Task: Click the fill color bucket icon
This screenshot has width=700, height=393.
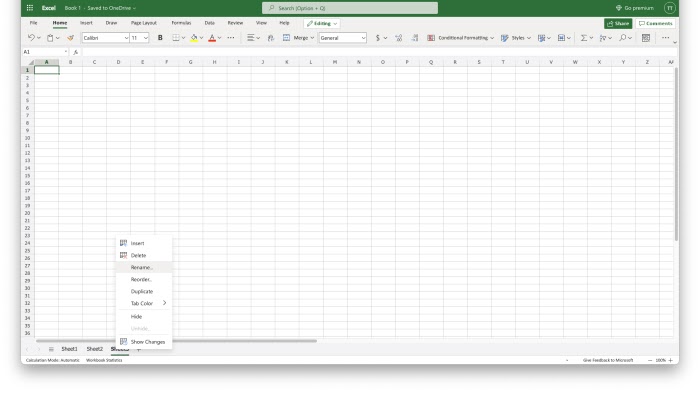Action: pyautogui.click(x=194, y=38)
